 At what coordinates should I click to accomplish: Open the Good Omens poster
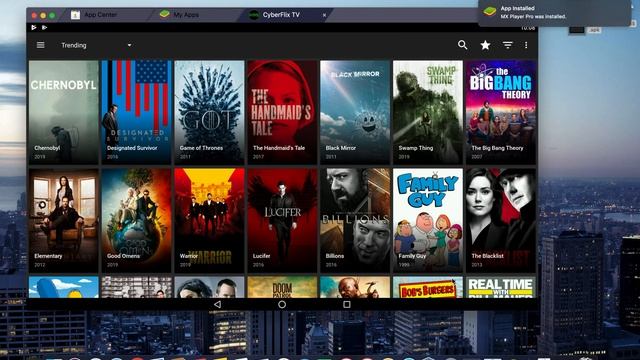pyautogui.click(x=136, y=220)
